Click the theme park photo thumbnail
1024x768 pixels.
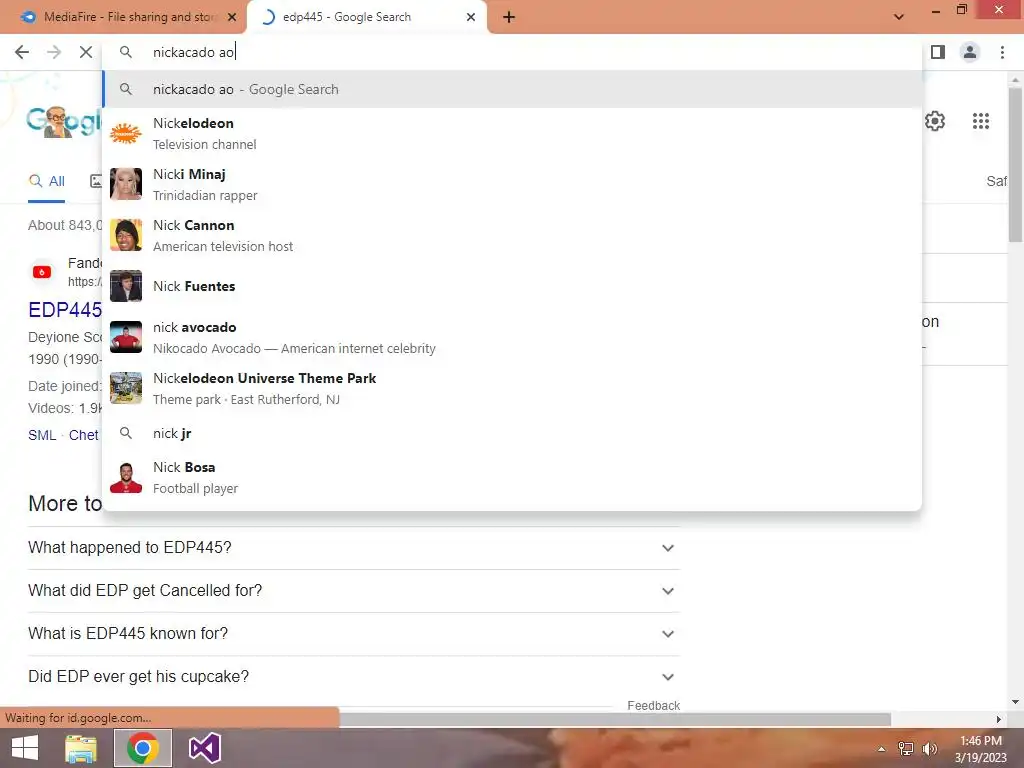[125, 388]
